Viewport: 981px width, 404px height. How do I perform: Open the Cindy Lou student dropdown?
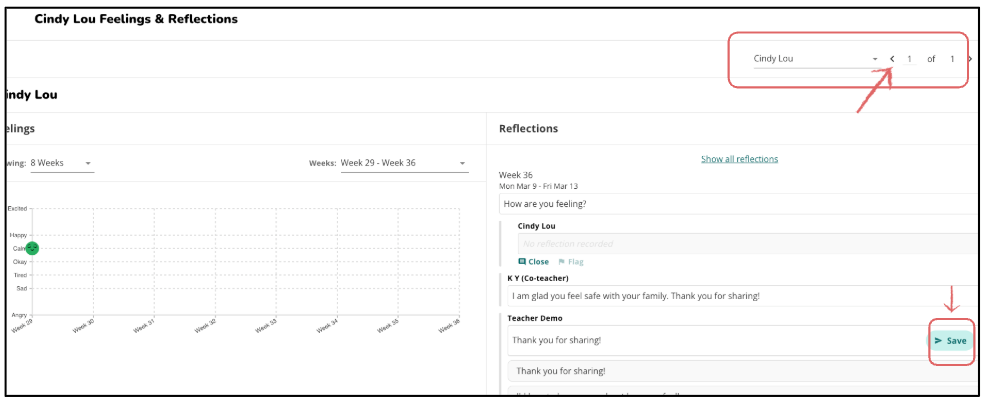click(815, 59)
